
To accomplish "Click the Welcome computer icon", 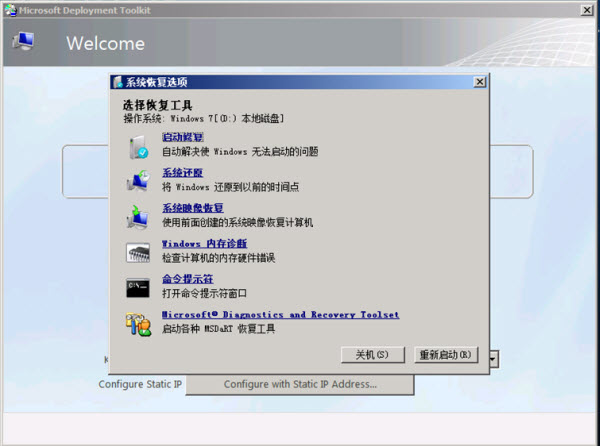I will coord(24,41).
